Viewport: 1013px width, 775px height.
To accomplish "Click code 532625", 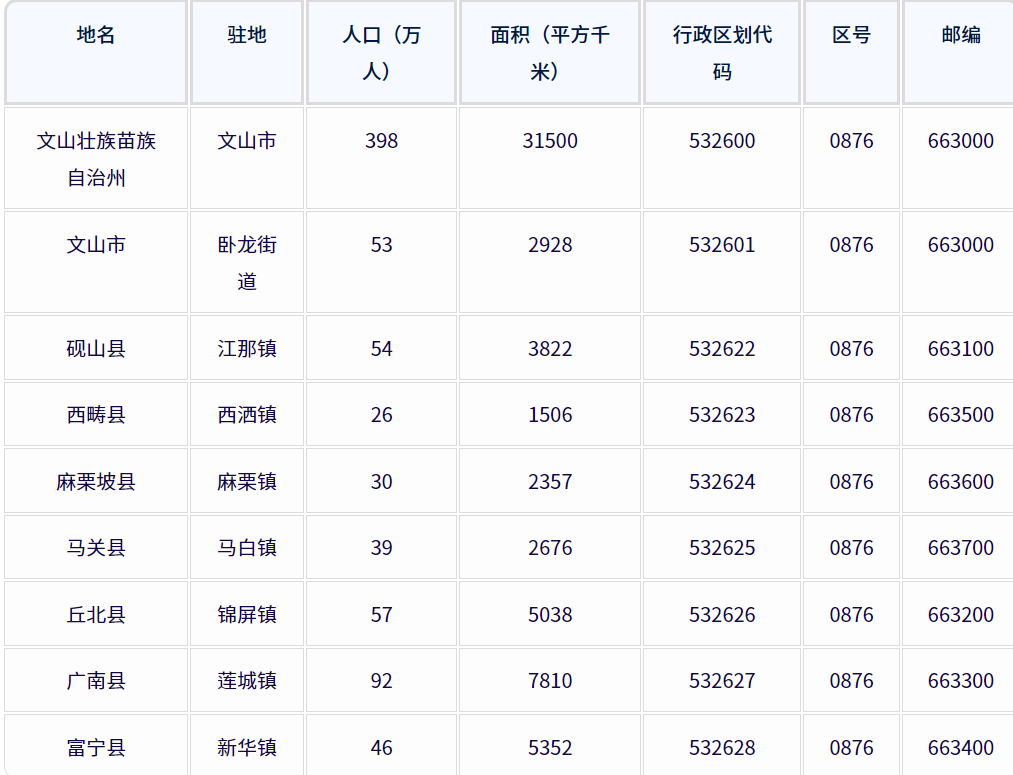I will point(722,548).
